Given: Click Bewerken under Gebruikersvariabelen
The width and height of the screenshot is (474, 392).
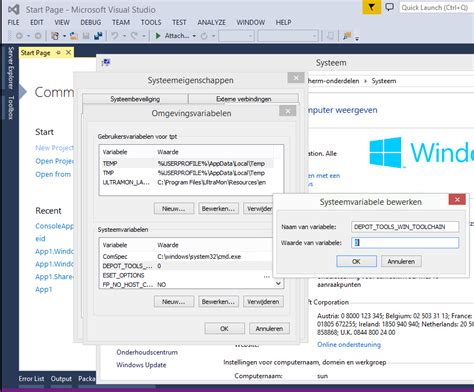Looking at the screenshot, I should [218, 209].
